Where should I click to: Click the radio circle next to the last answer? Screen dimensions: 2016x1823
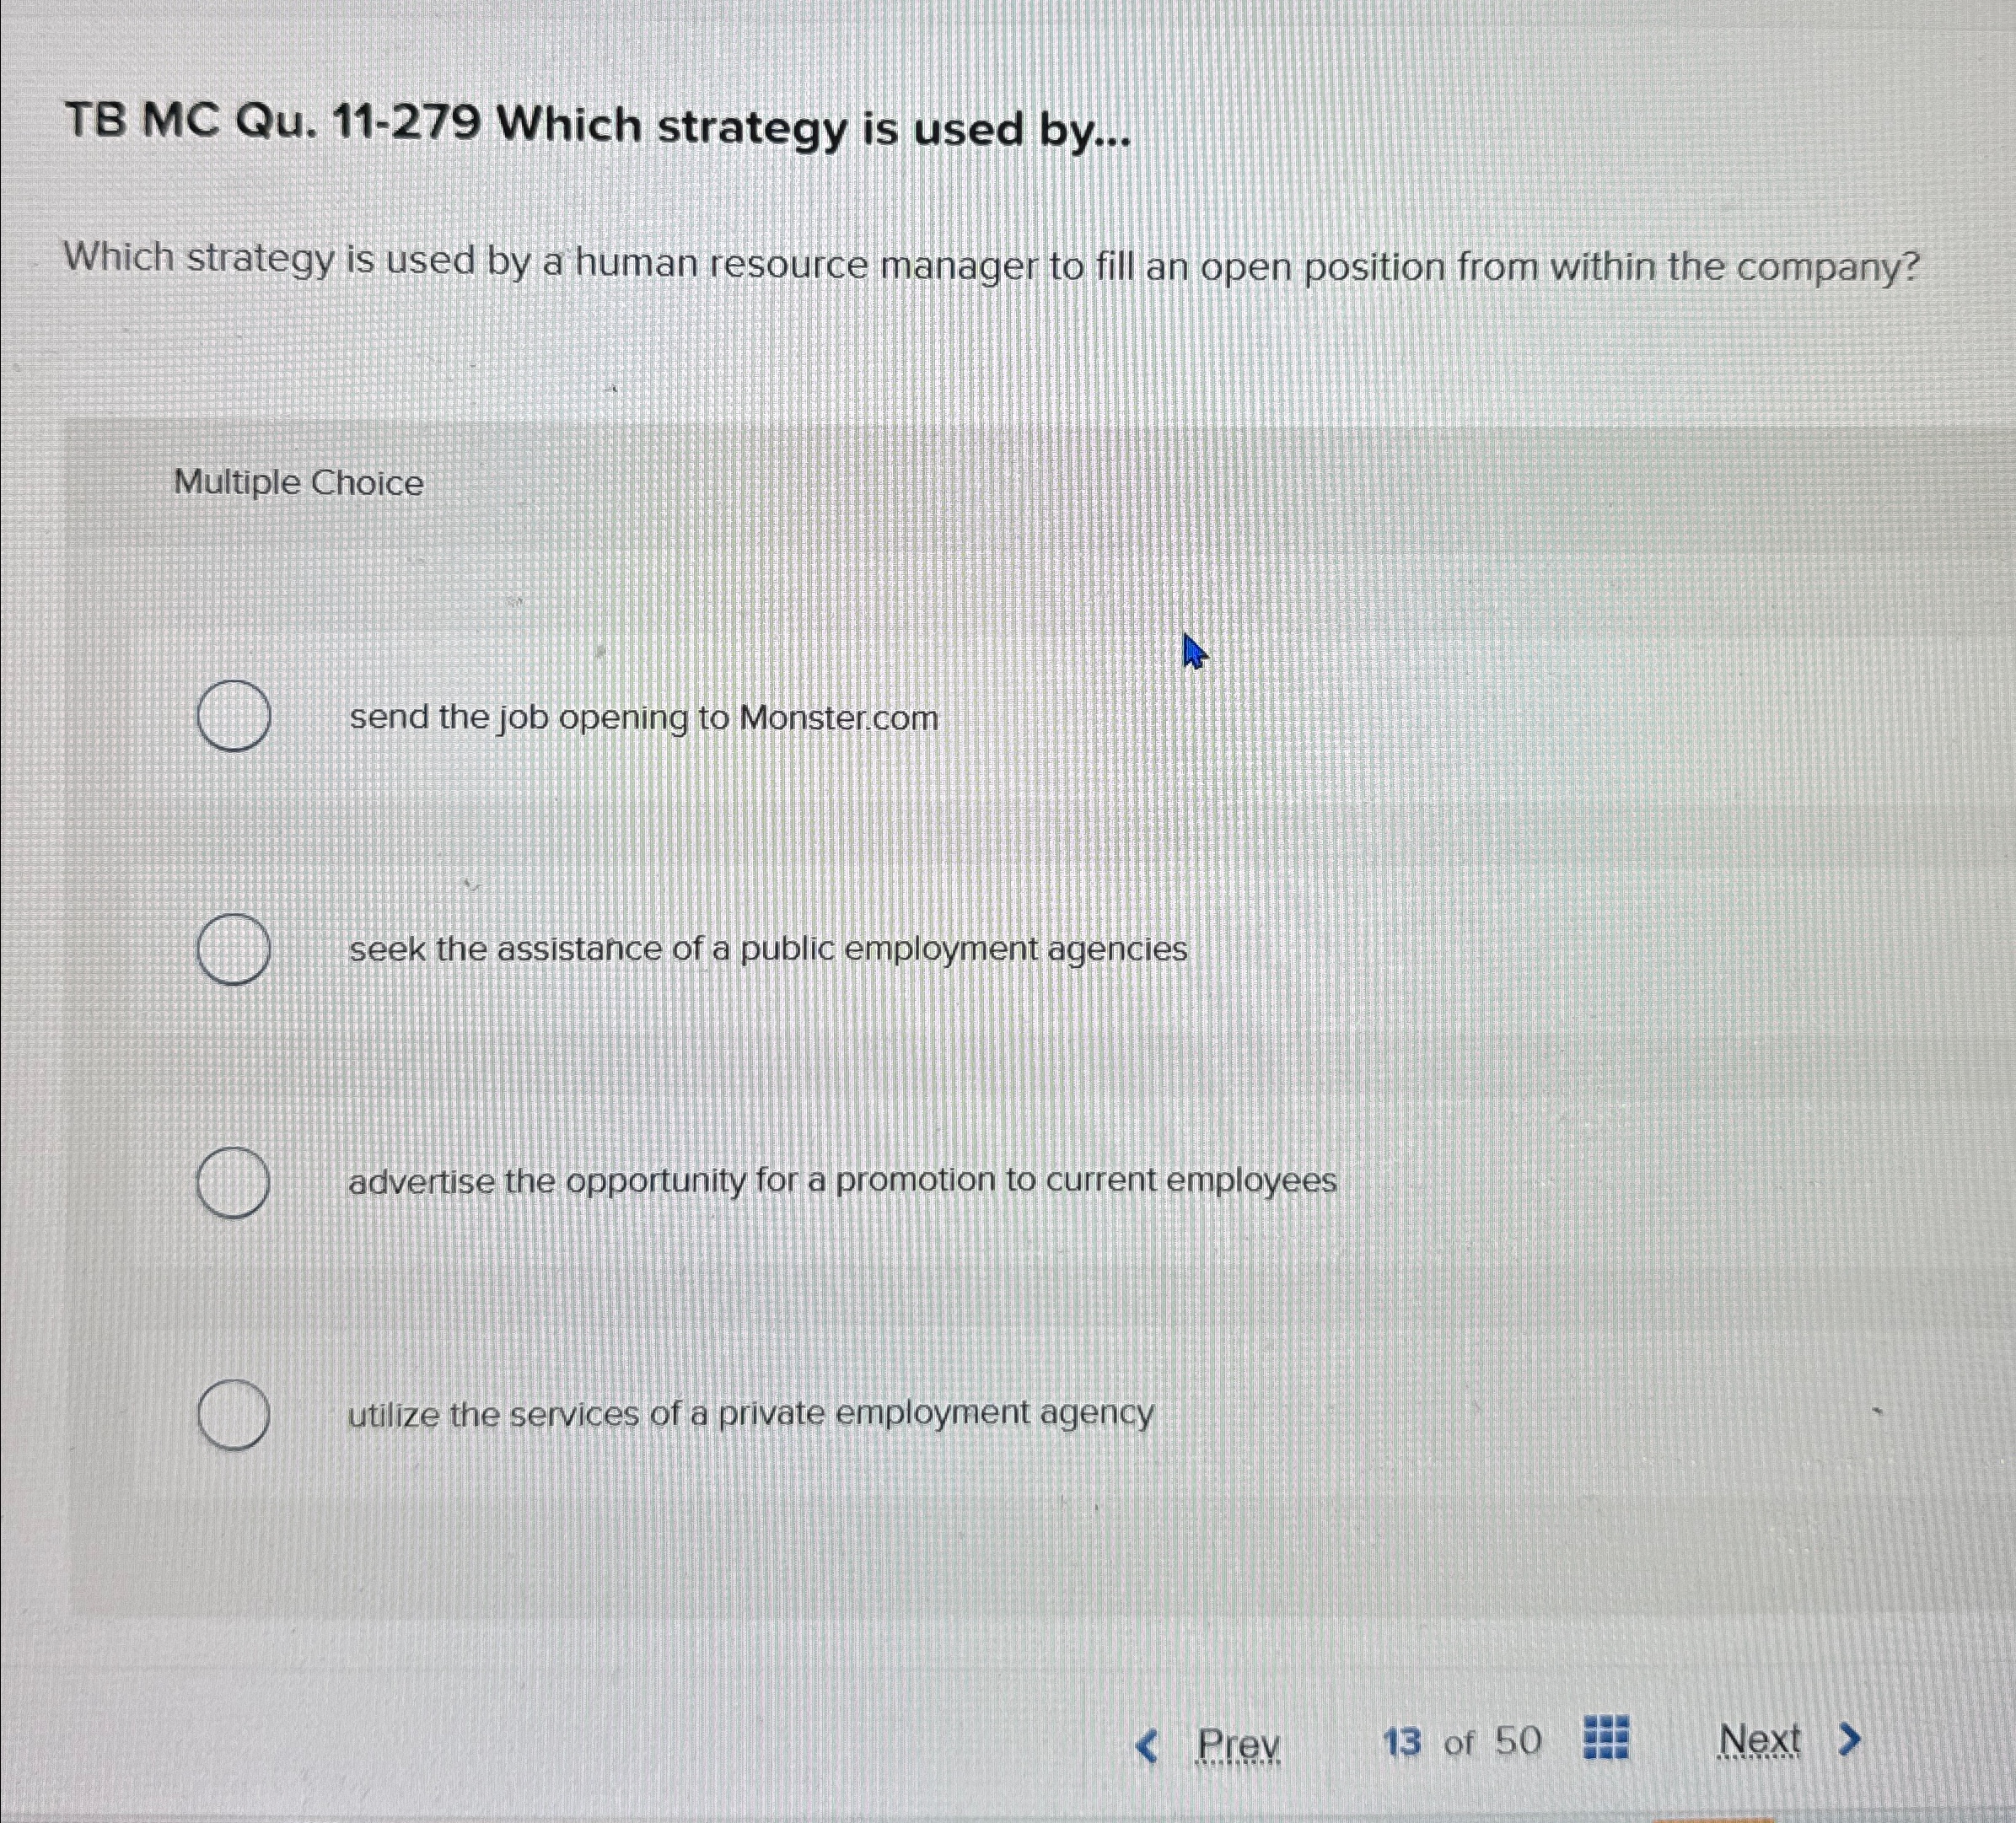point(234,1414)
